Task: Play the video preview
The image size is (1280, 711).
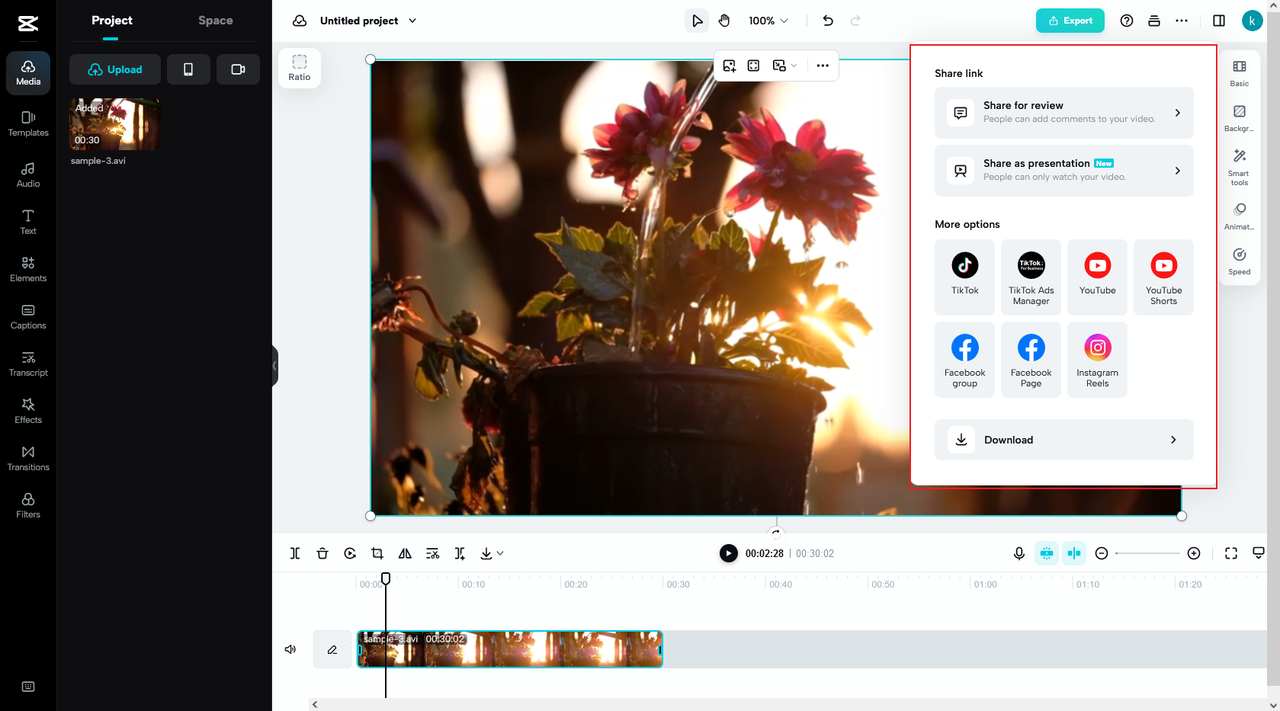Action: 729,553
